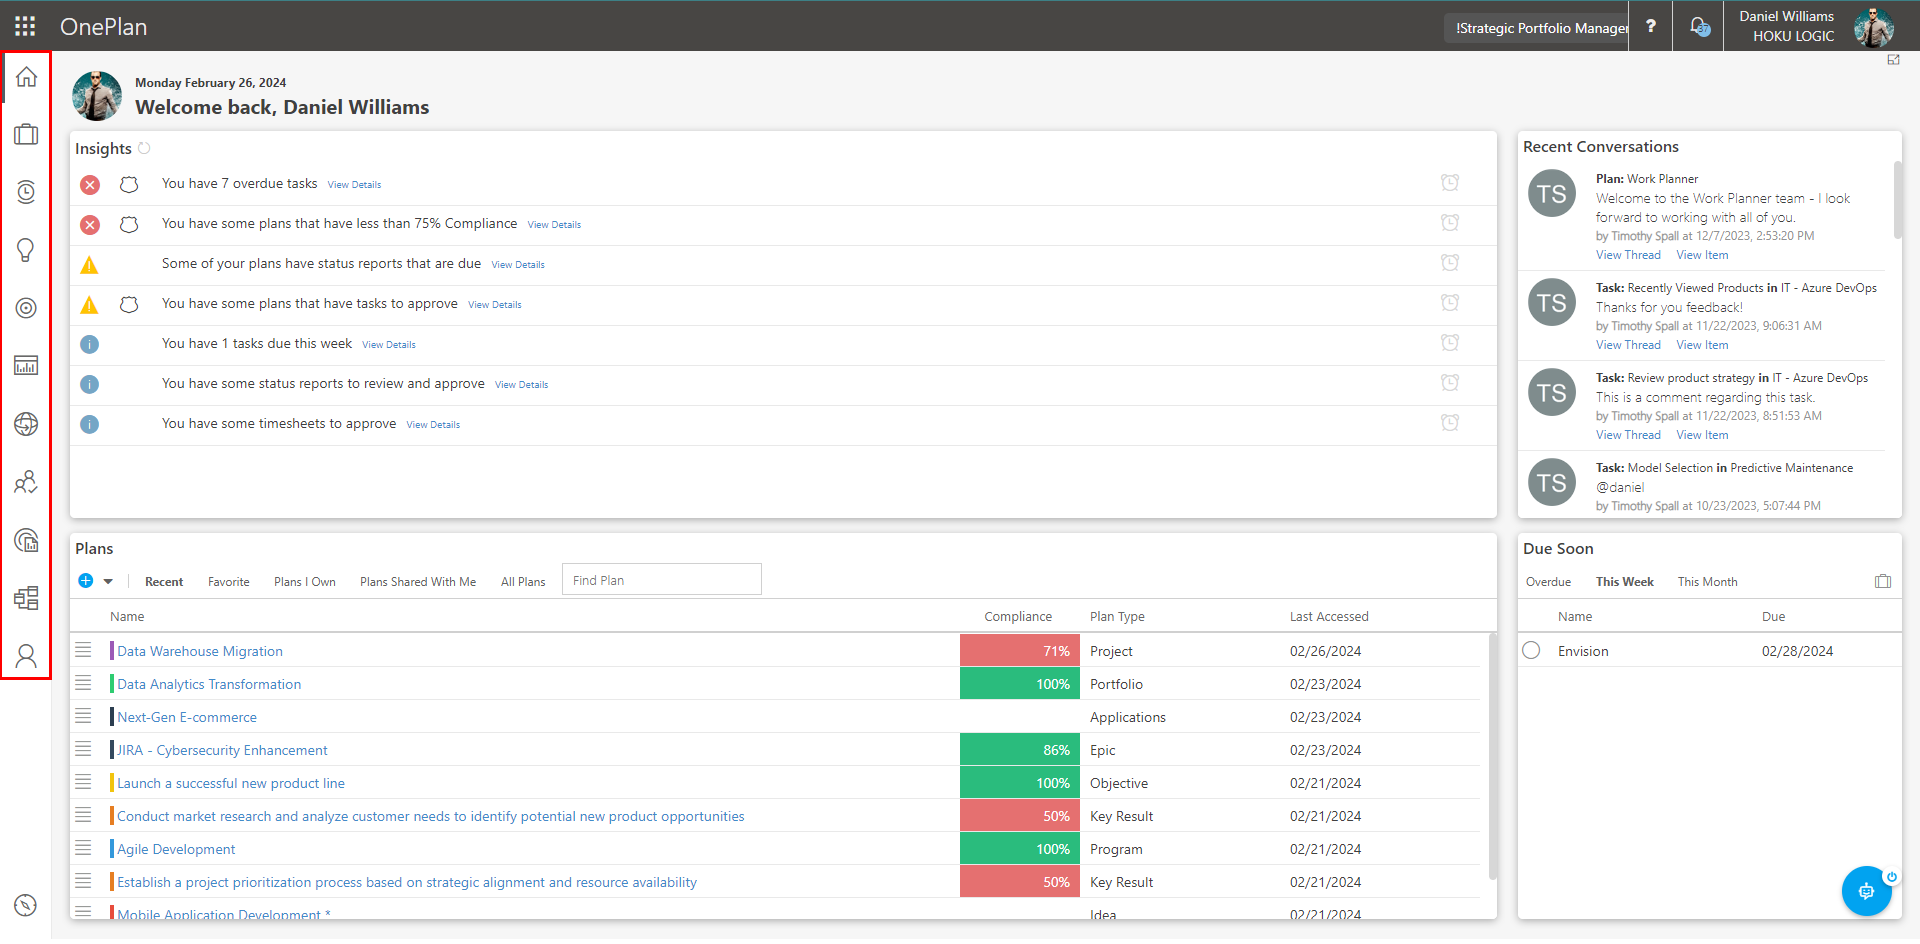Click View Thread on the Work Planner conversation
The height and width of the screenshot is (944, 1920).
pyautogui.click(x=1627, y=254)
